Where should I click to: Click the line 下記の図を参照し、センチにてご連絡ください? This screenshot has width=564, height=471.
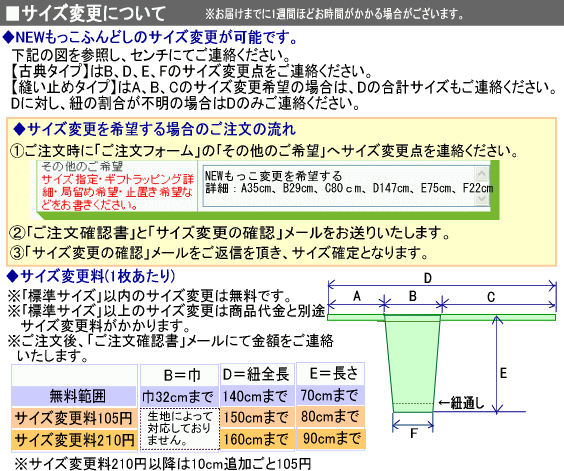click(x=151, y=55)
